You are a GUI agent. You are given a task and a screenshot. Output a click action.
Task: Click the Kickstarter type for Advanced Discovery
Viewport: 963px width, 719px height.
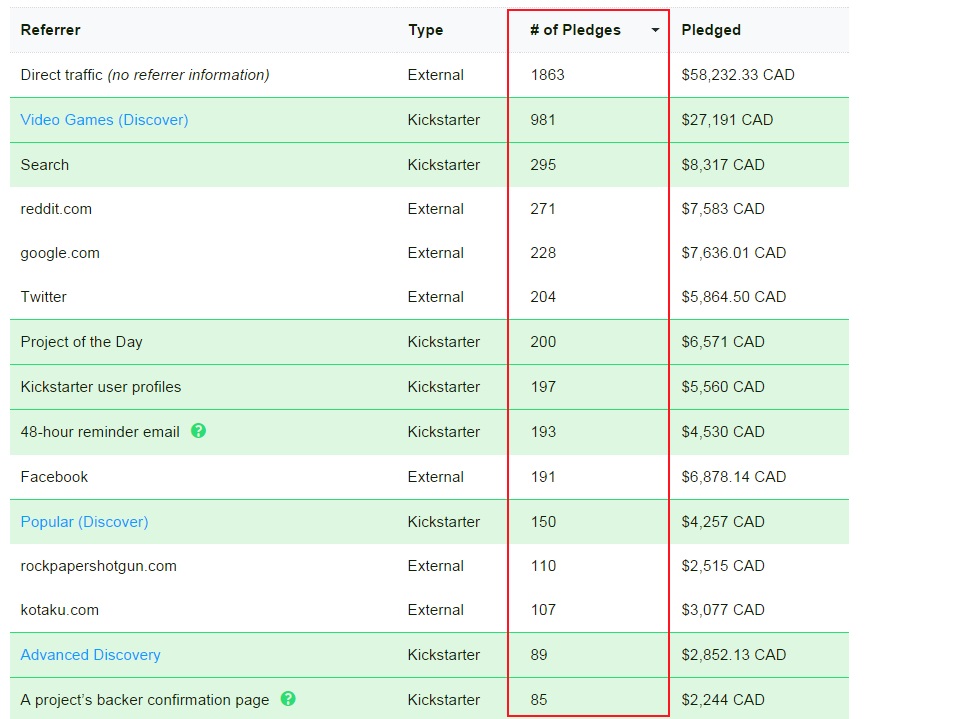click(x=443, y=655)
